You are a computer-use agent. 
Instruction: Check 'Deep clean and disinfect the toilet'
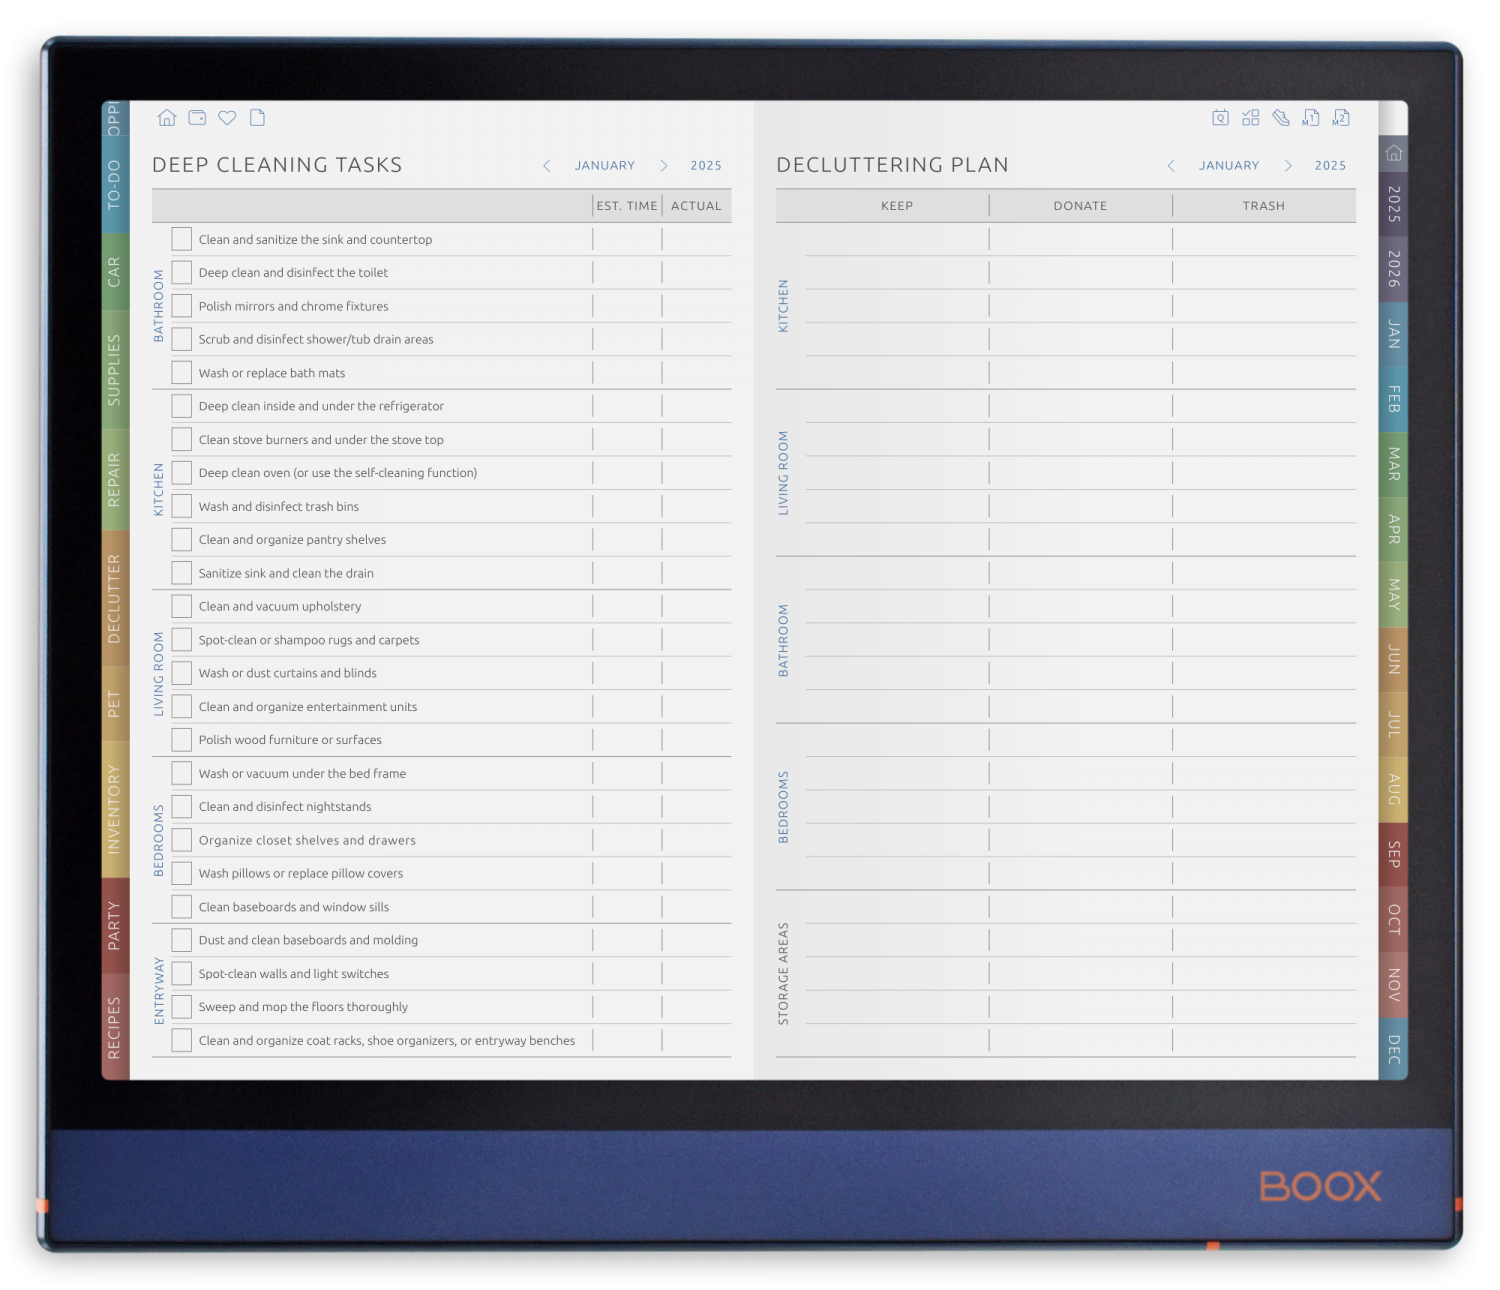[181, 272]
